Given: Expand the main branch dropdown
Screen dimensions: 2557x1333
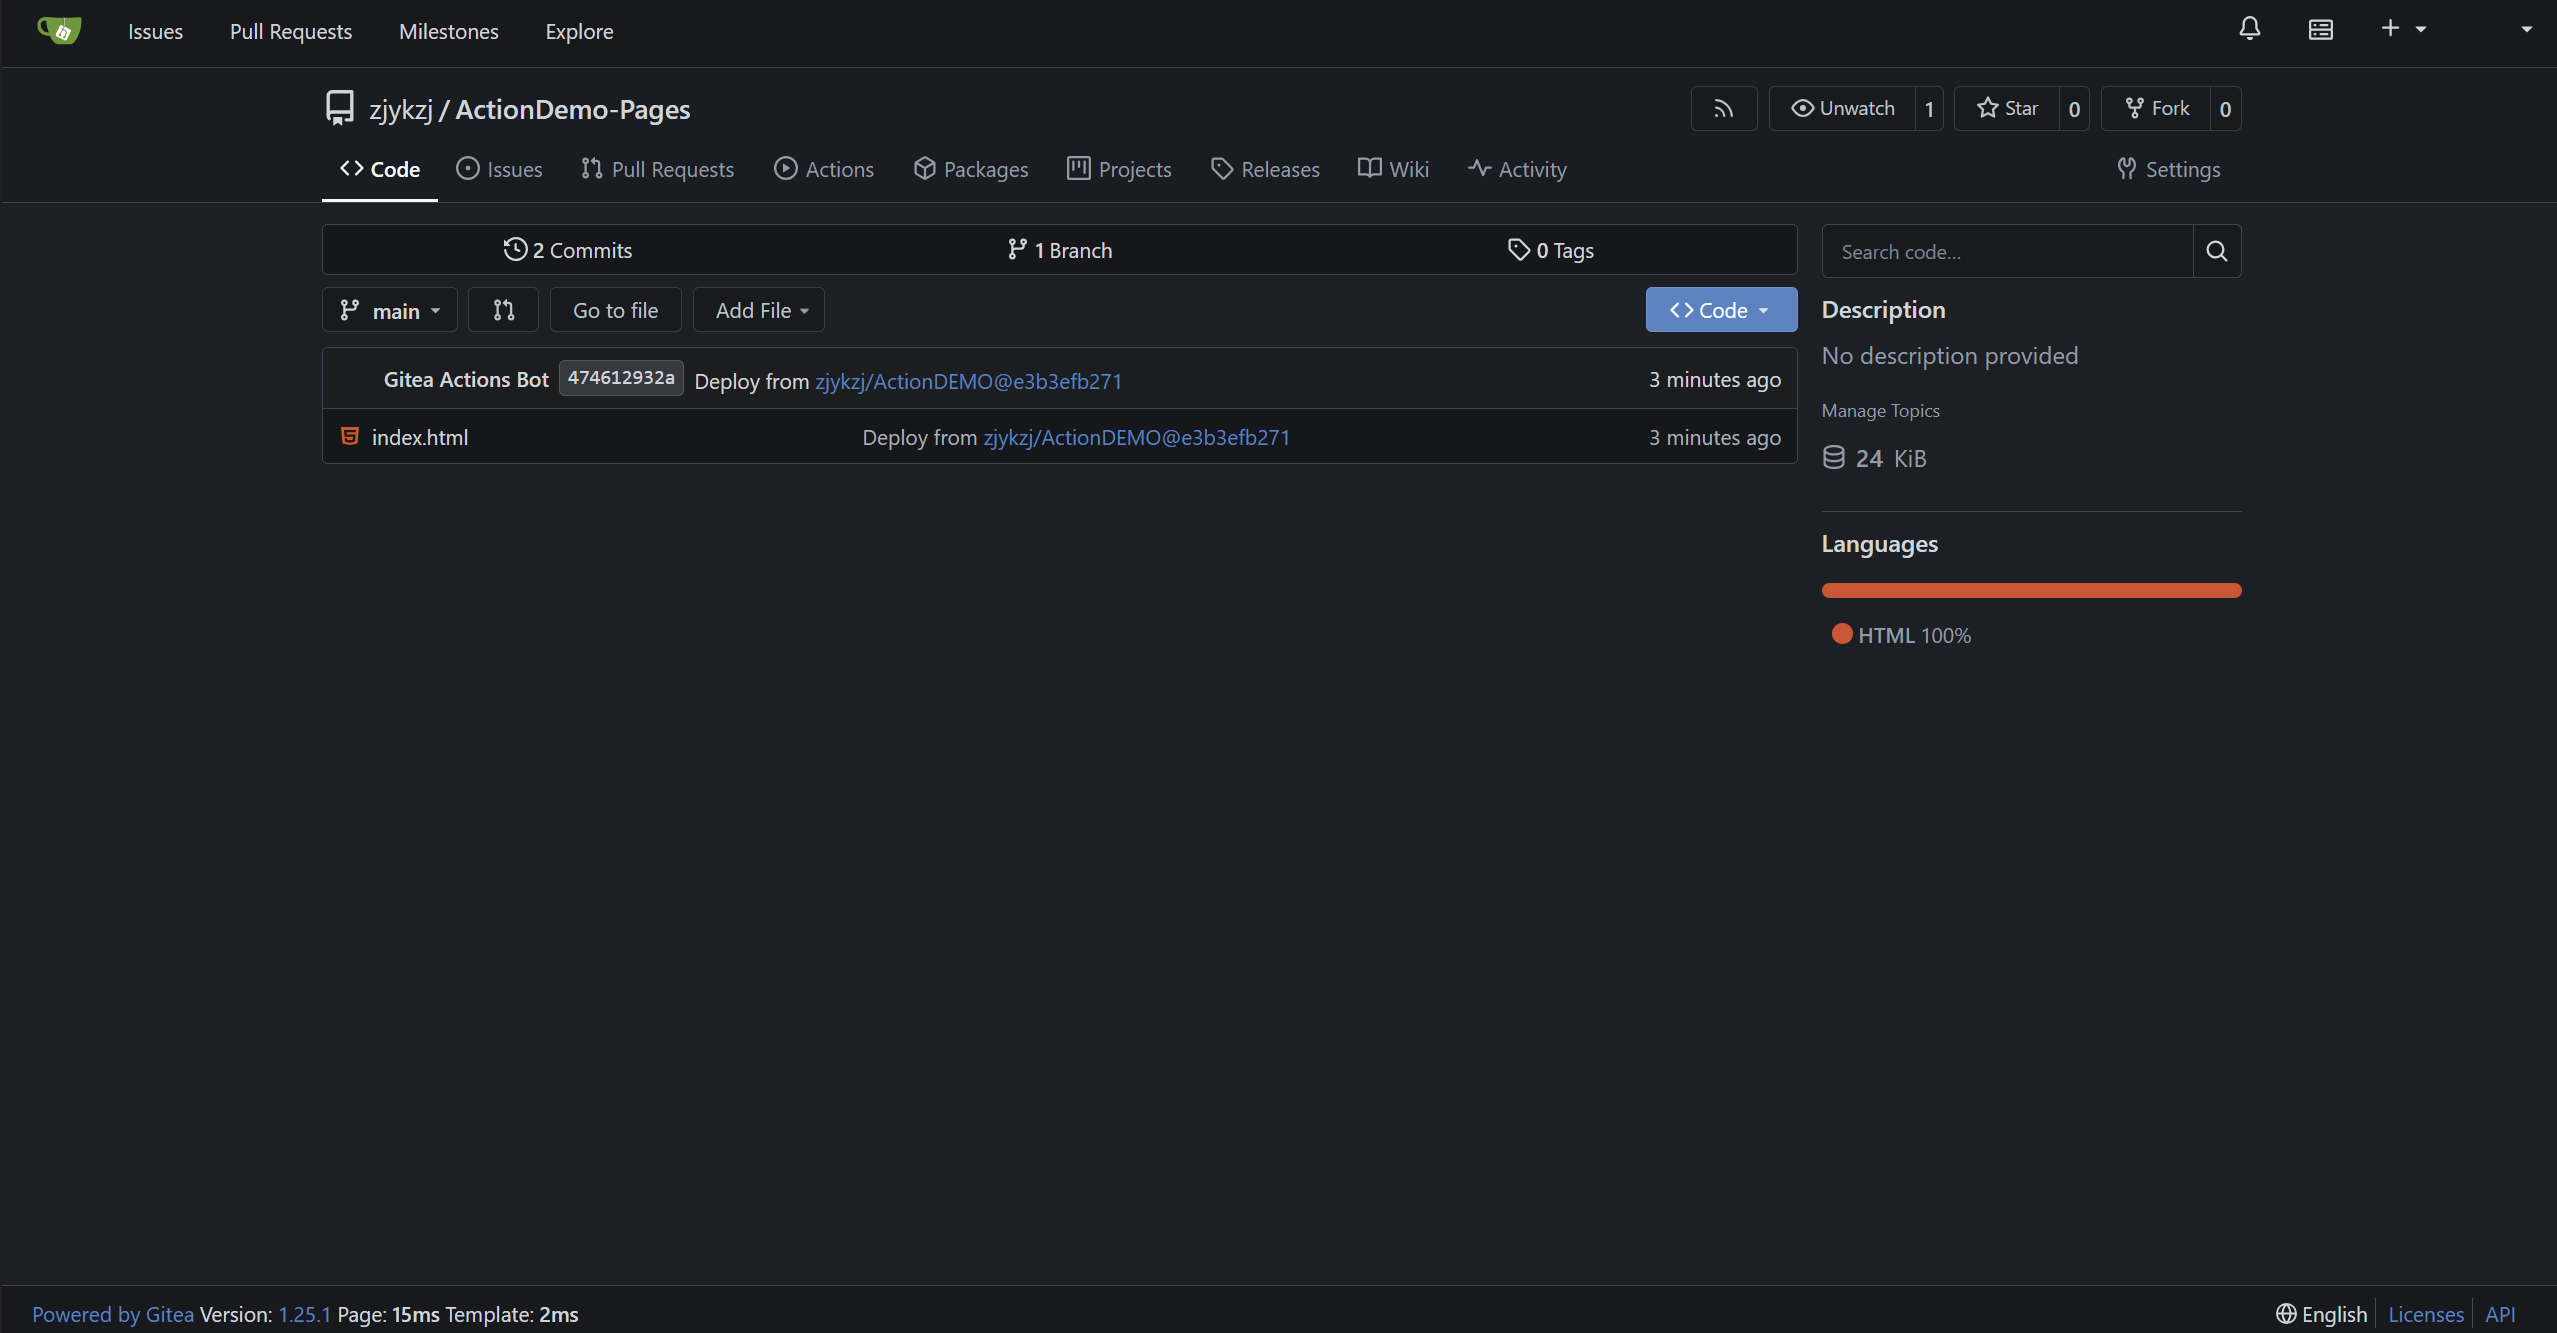Looking at the screenshot, I should [390, 311].
